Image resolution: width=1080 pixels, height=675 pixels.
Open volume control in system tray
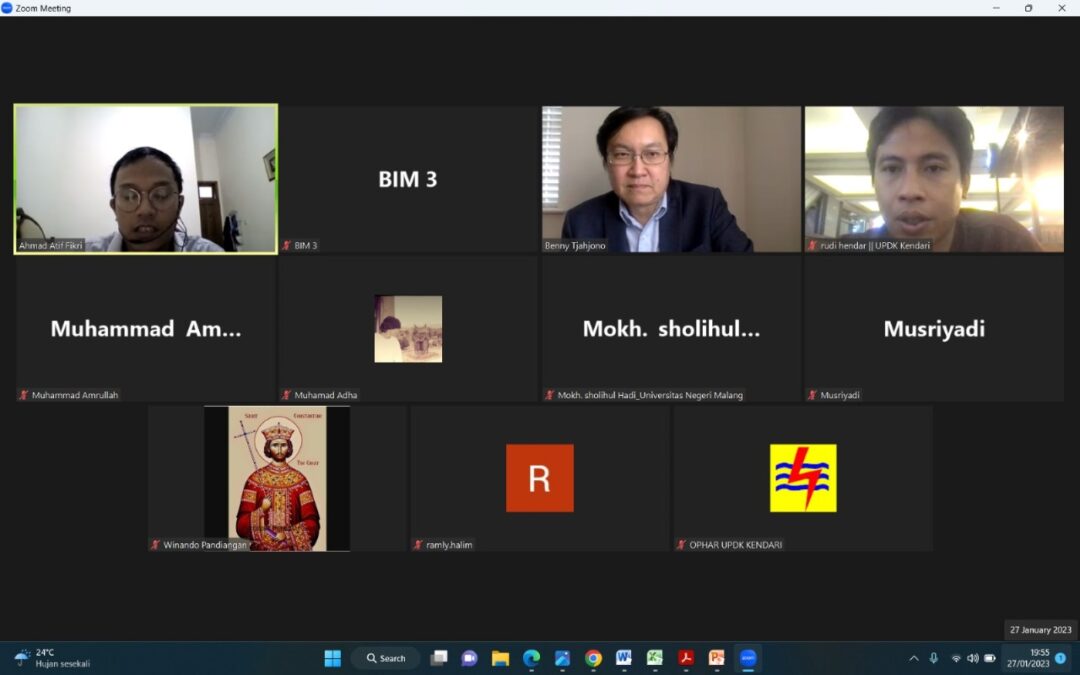click(973, 658)
